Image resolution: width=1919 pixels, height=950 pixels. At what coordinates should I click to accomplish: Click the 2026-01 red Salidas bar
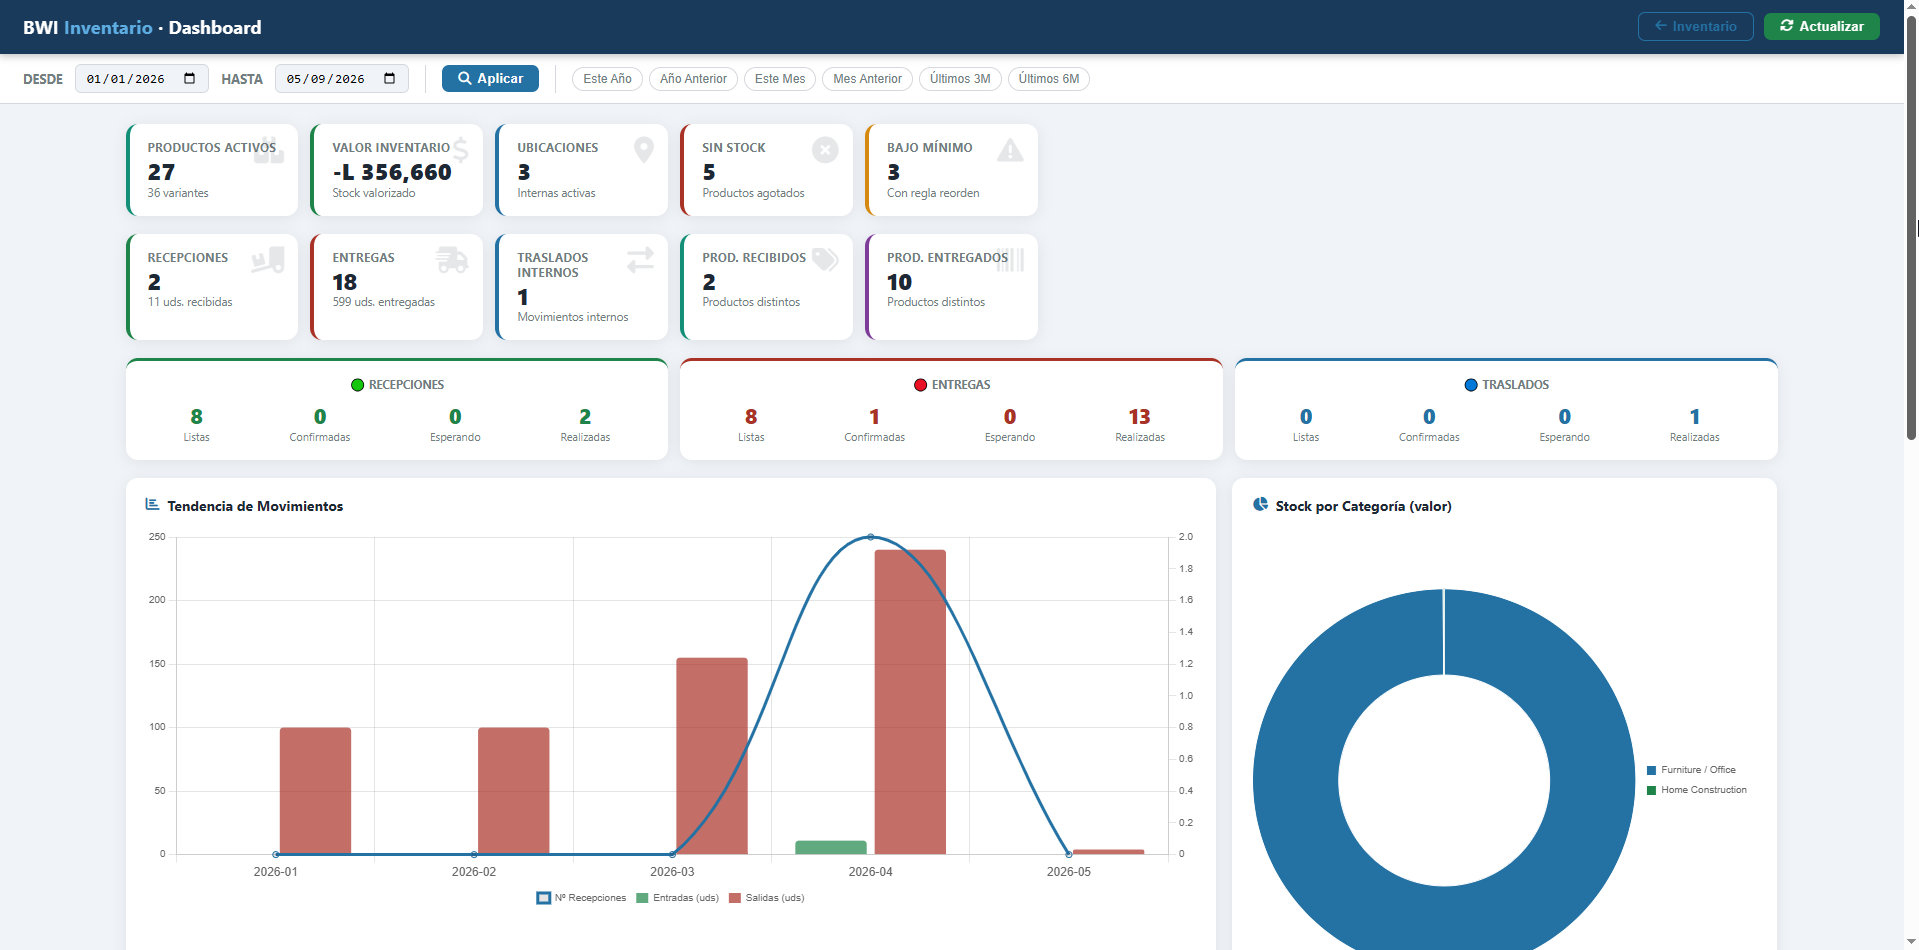tap(315, 791)
